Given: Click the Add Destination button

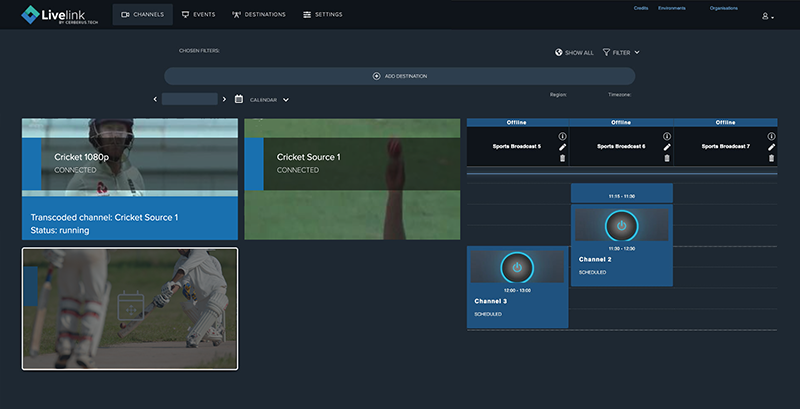Looking at the screenshot, I should coord(399,76).
